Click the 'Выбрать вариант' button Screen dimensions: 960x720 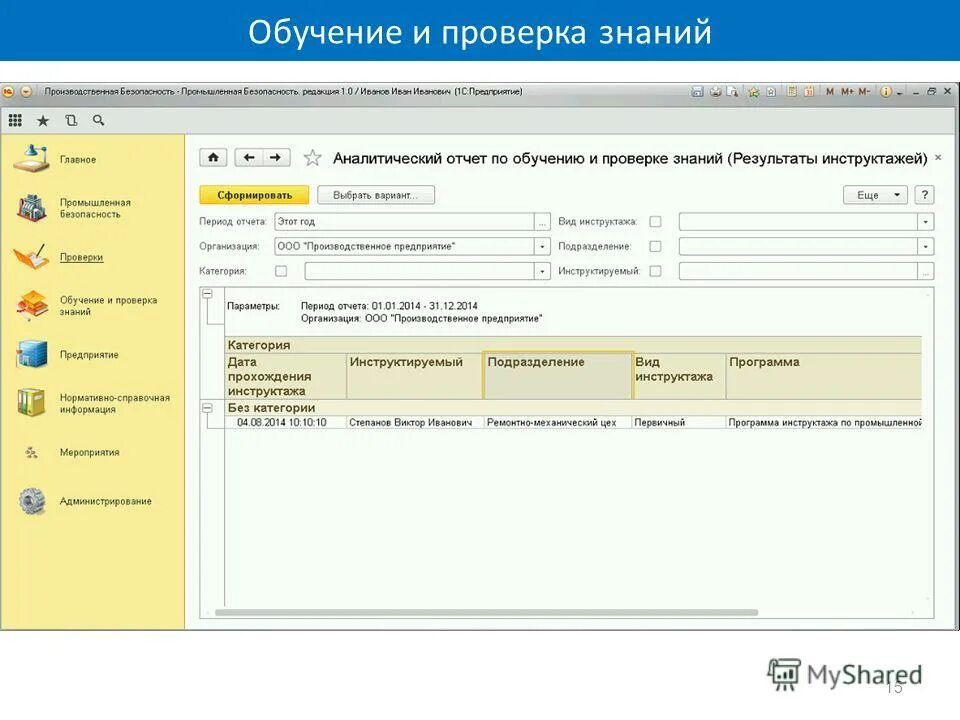[x=375, y=192]
